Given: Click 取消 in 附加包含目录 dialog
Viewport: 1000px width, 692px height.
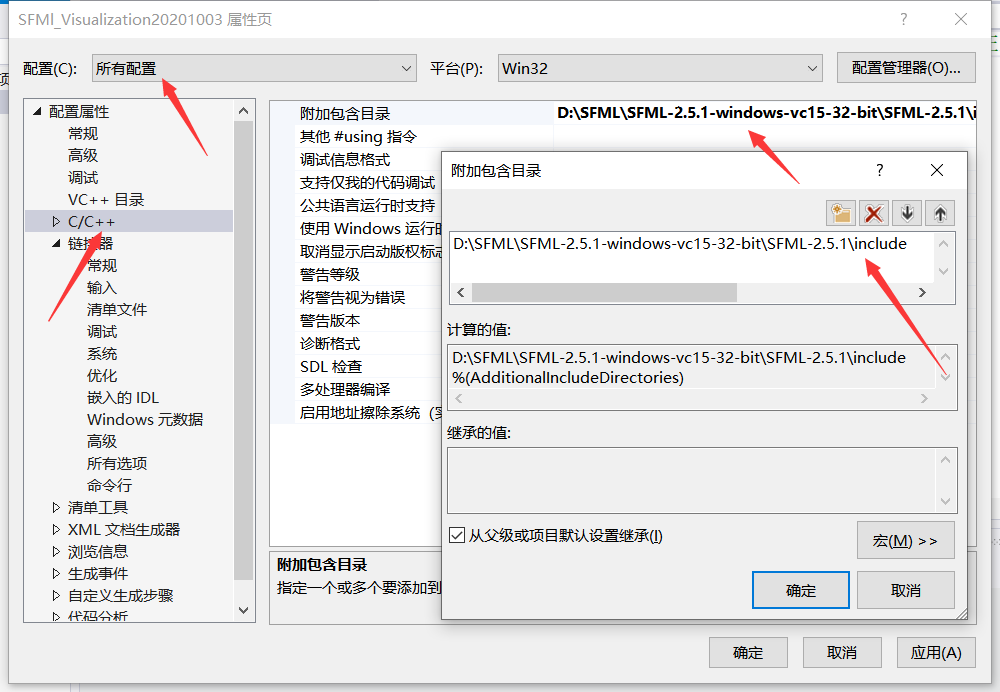Looking at the screenshot, I should click(906, 590).
